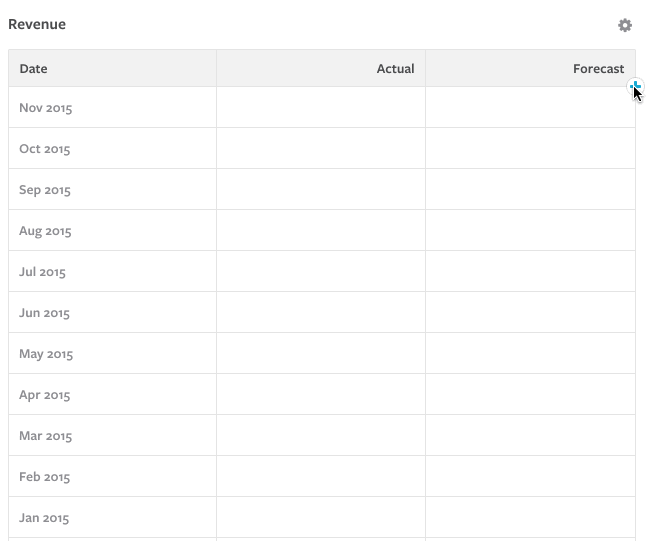Click the Forecast cell for May 2015

click(x=530, y=354)
